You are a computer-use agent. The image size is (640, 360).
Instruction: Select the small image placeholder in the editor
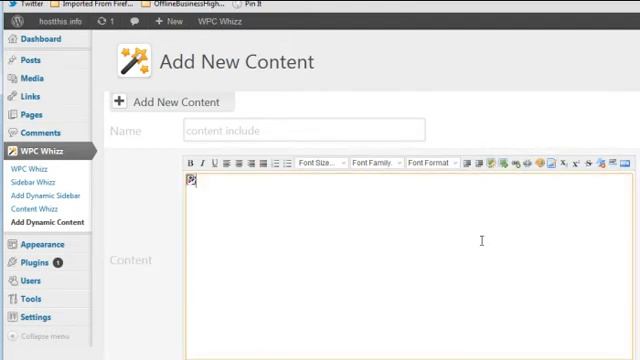point(191,179)
